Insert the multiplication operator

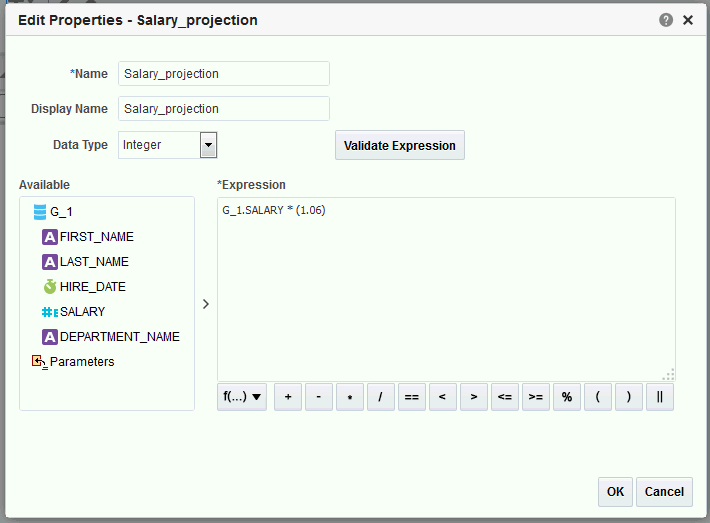pos(350,397)
